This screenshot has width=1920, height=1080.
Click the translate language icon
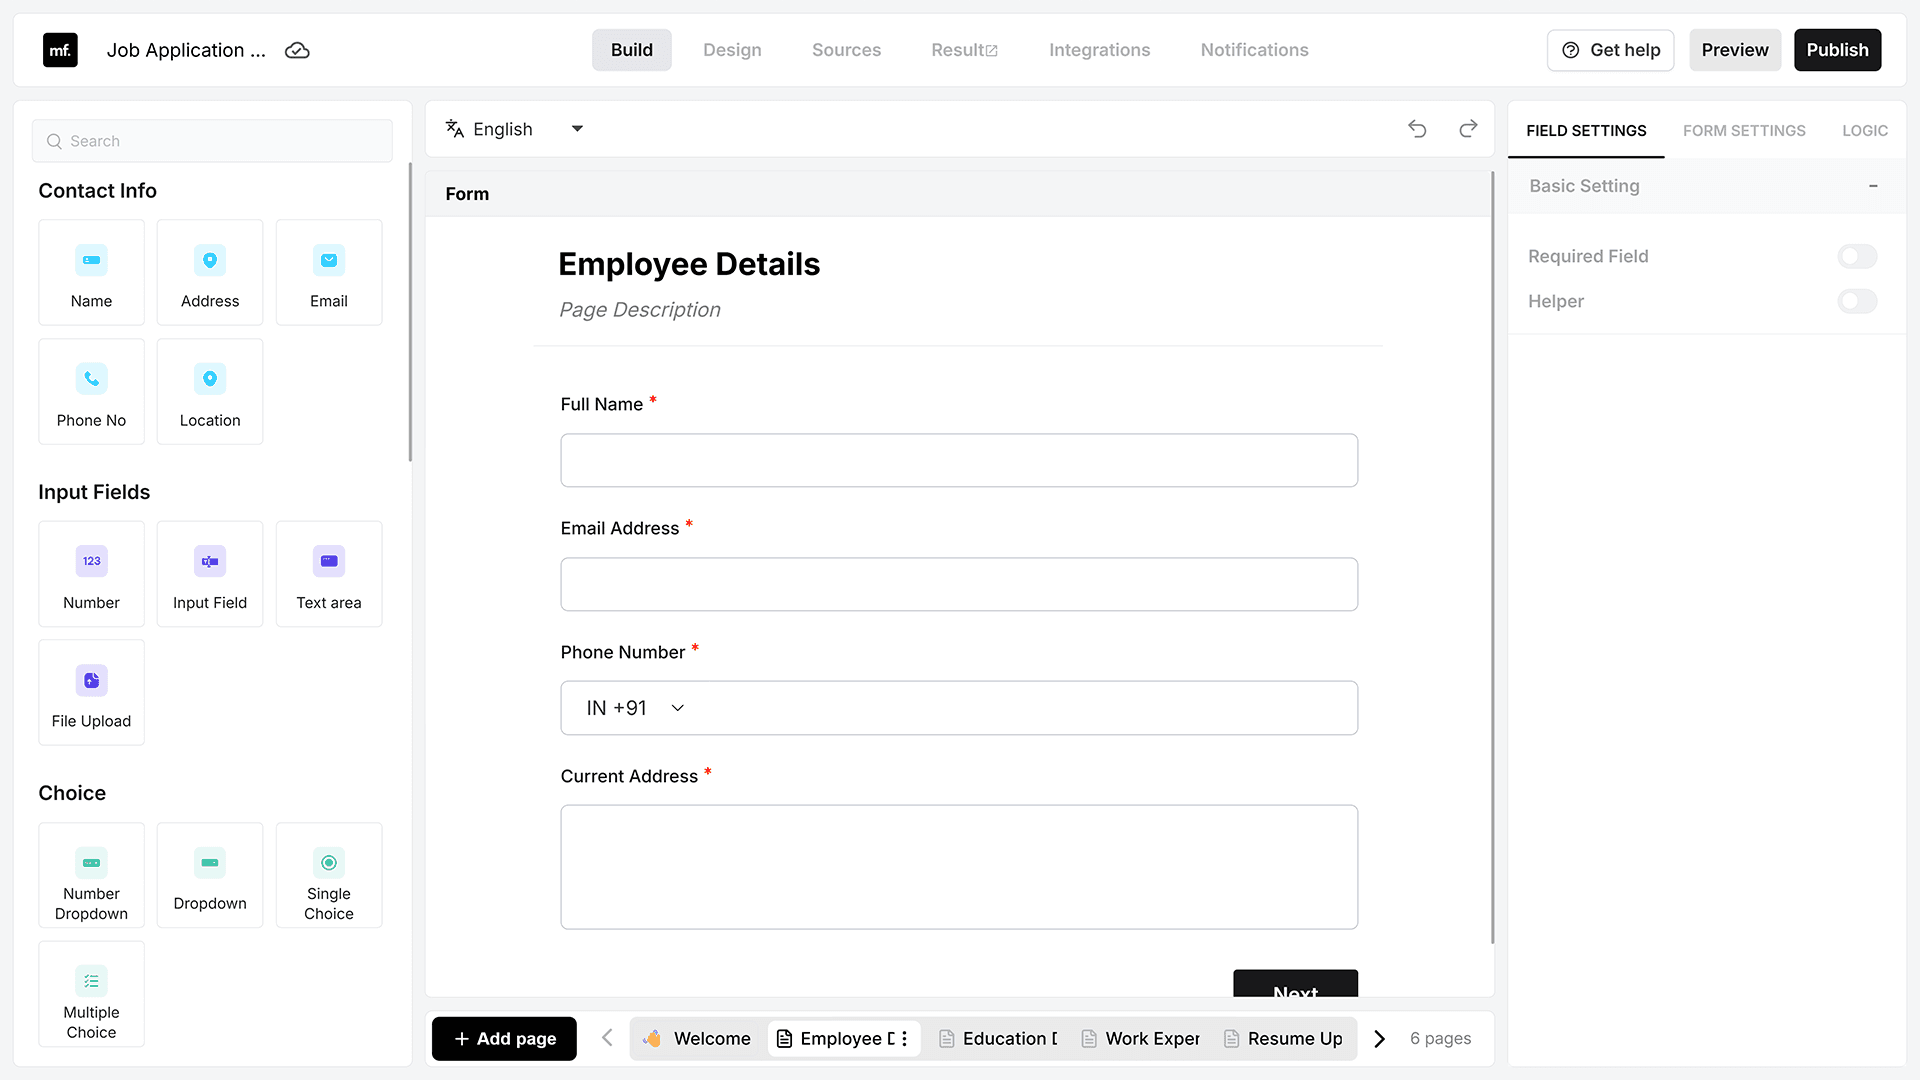coord(455,129)
